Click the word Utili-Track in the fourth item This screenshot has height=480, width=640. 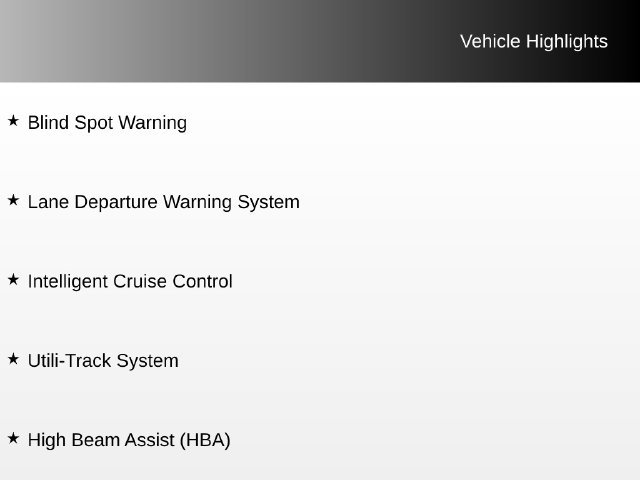[x=69, y=361]
